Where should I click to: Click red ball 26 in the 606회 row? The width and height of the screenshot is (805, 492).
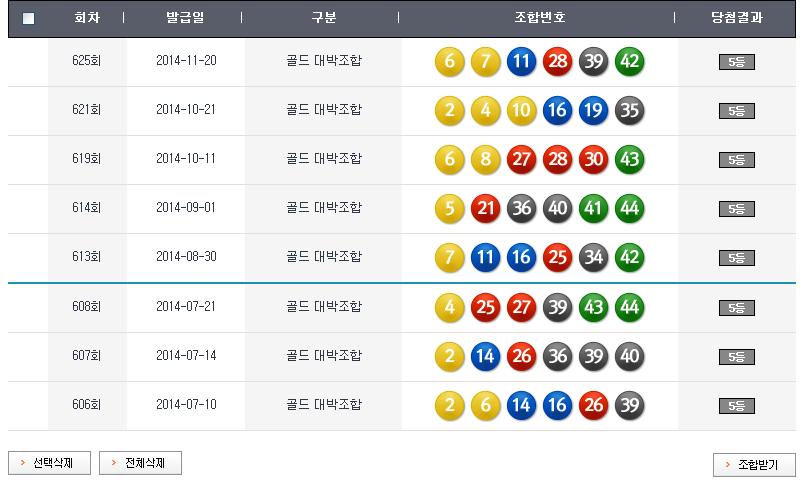pyautogui.click(x=594, y=405)
